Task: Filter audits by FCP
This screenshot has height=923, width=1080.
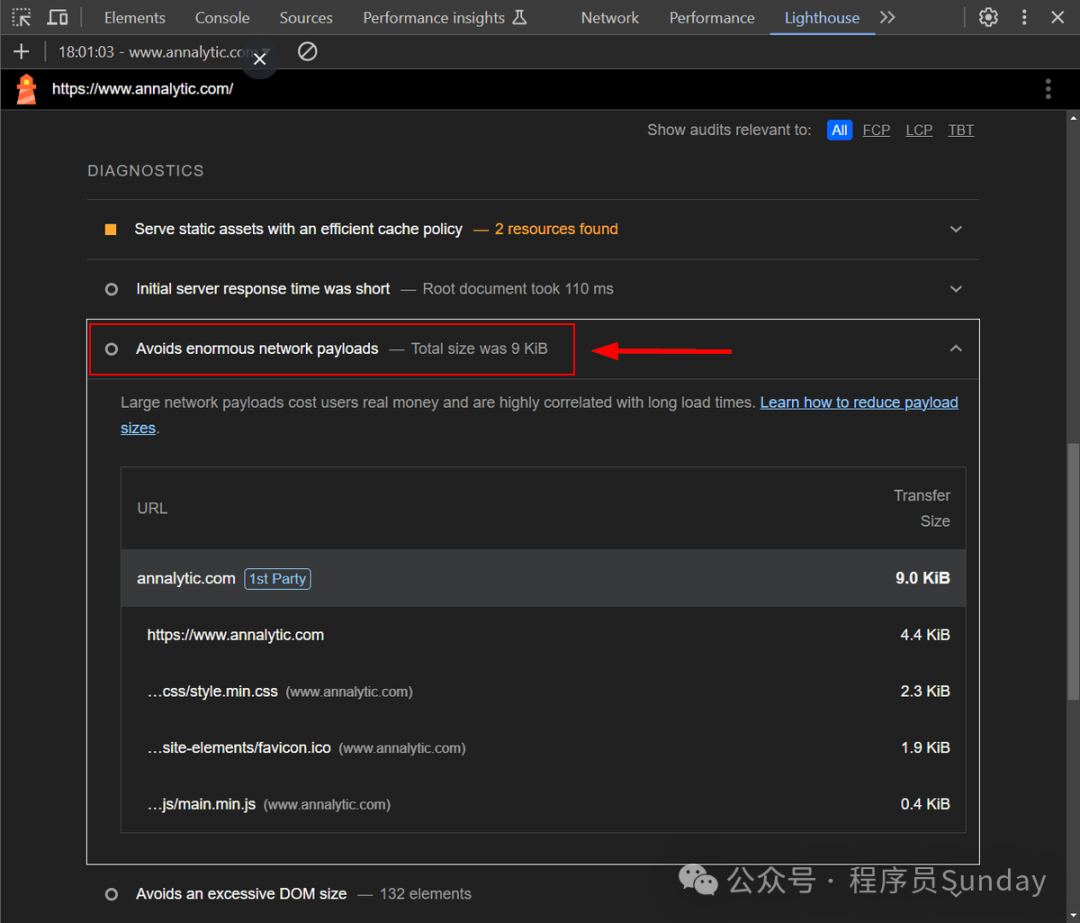Action: click(876, 130)
